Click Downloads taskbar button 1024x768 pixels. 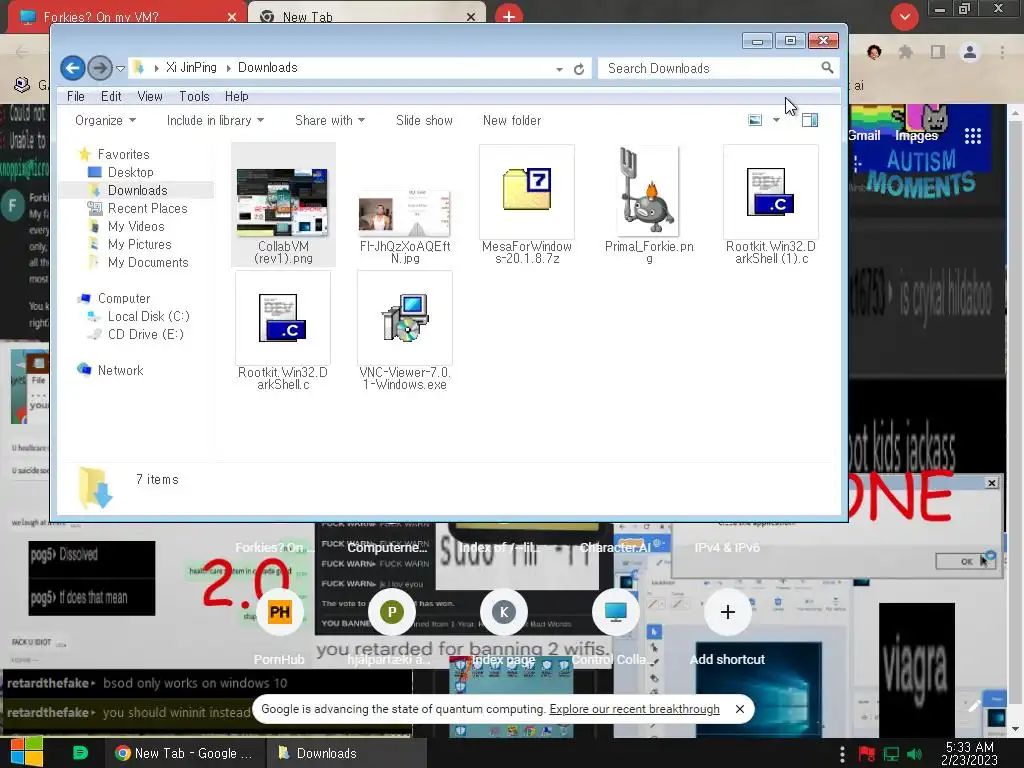click(347, 753)
